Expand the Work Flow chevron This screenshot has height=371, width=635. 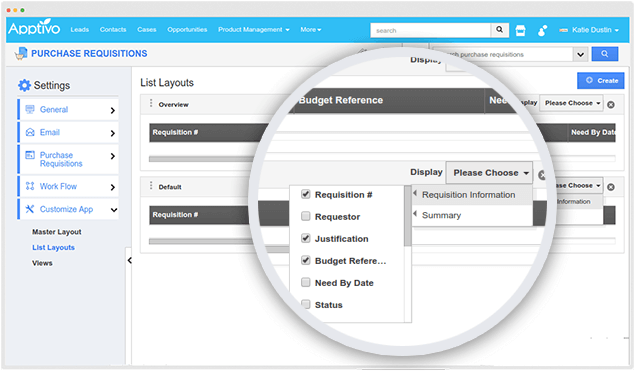(113, 187)
